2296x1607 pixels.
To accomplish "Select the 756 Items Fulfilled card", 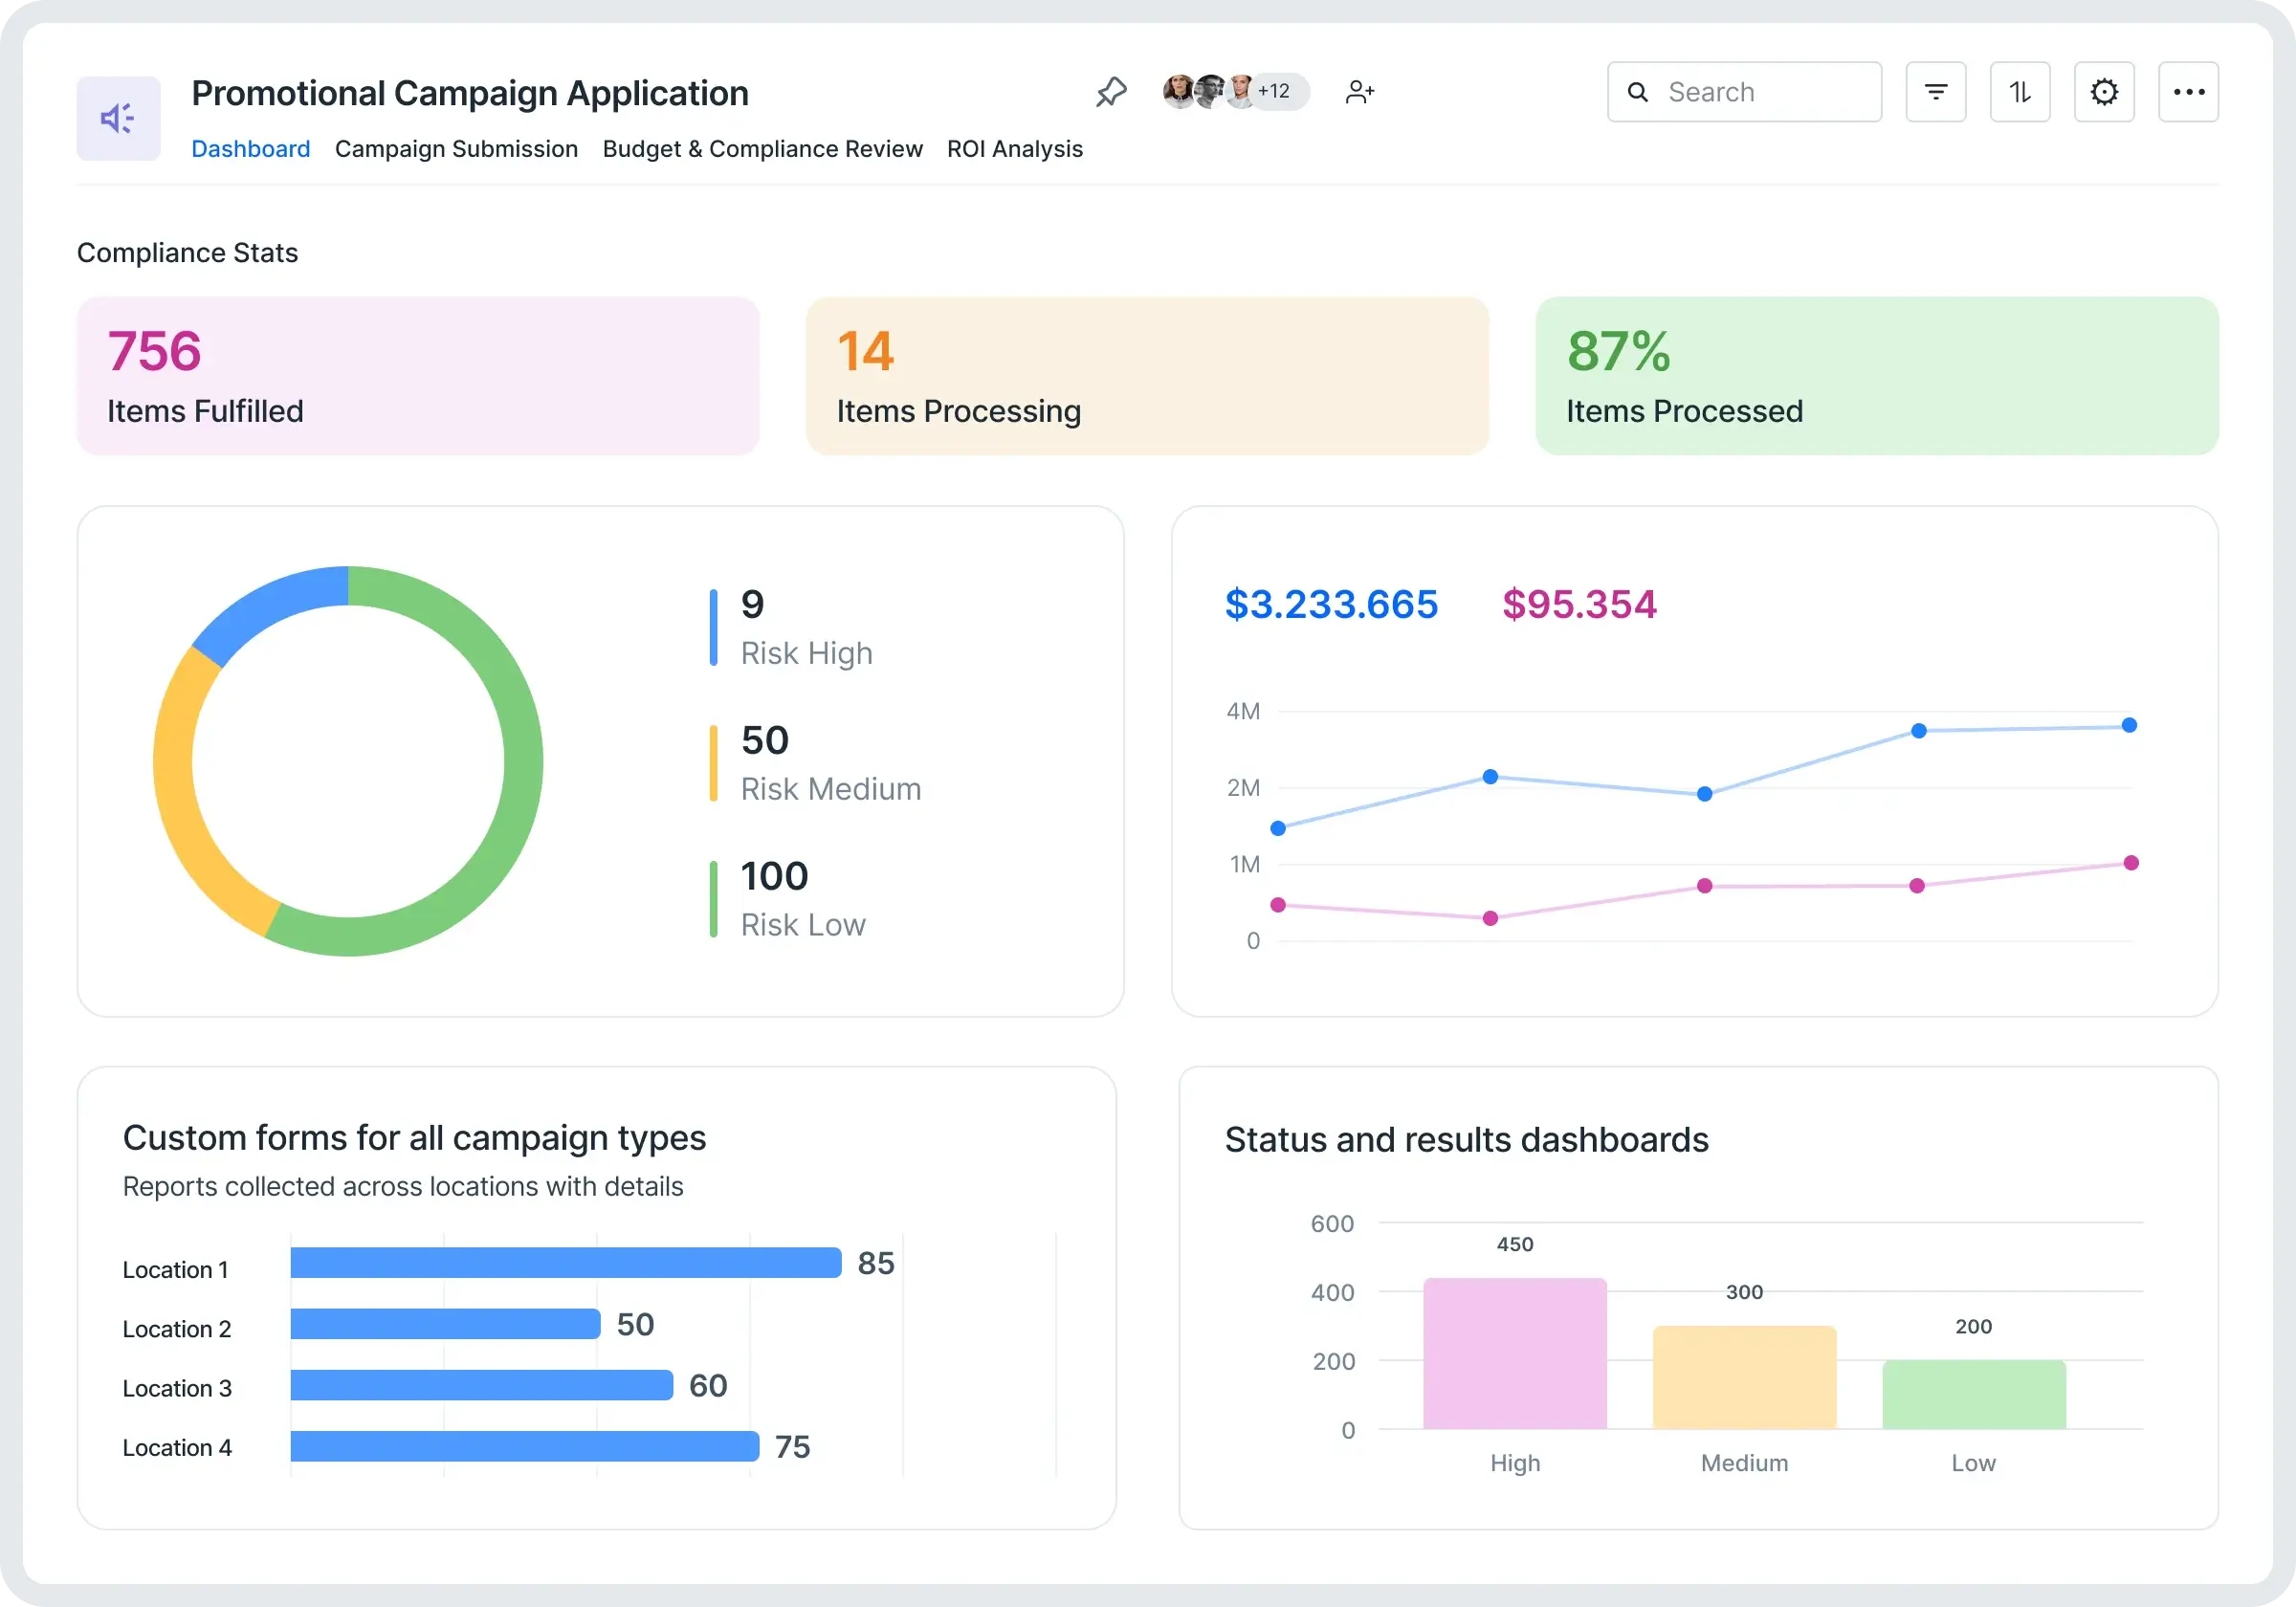I will click(x=418, y=376).
